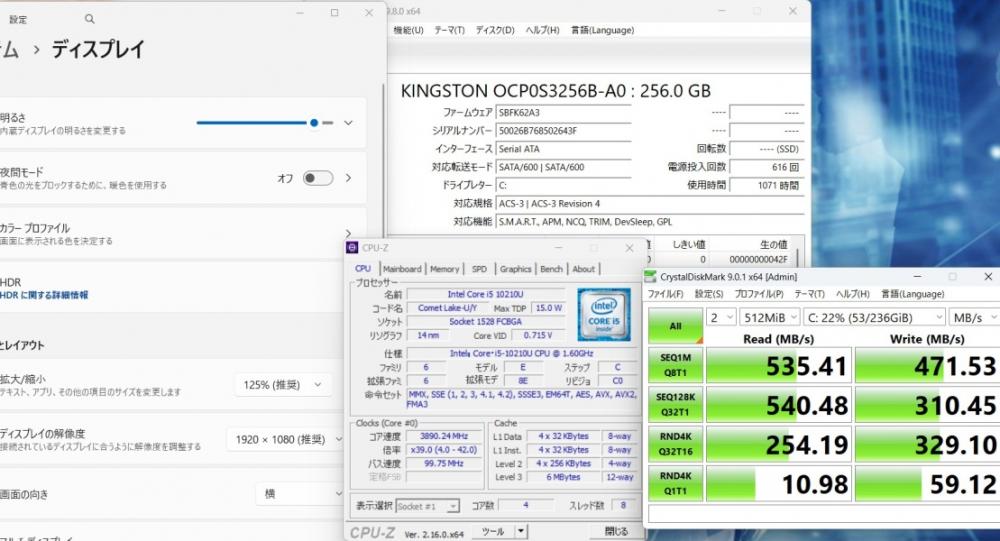Open night light settings chevron
Viewport: 1000px width, 541px height.
(348, 178)
